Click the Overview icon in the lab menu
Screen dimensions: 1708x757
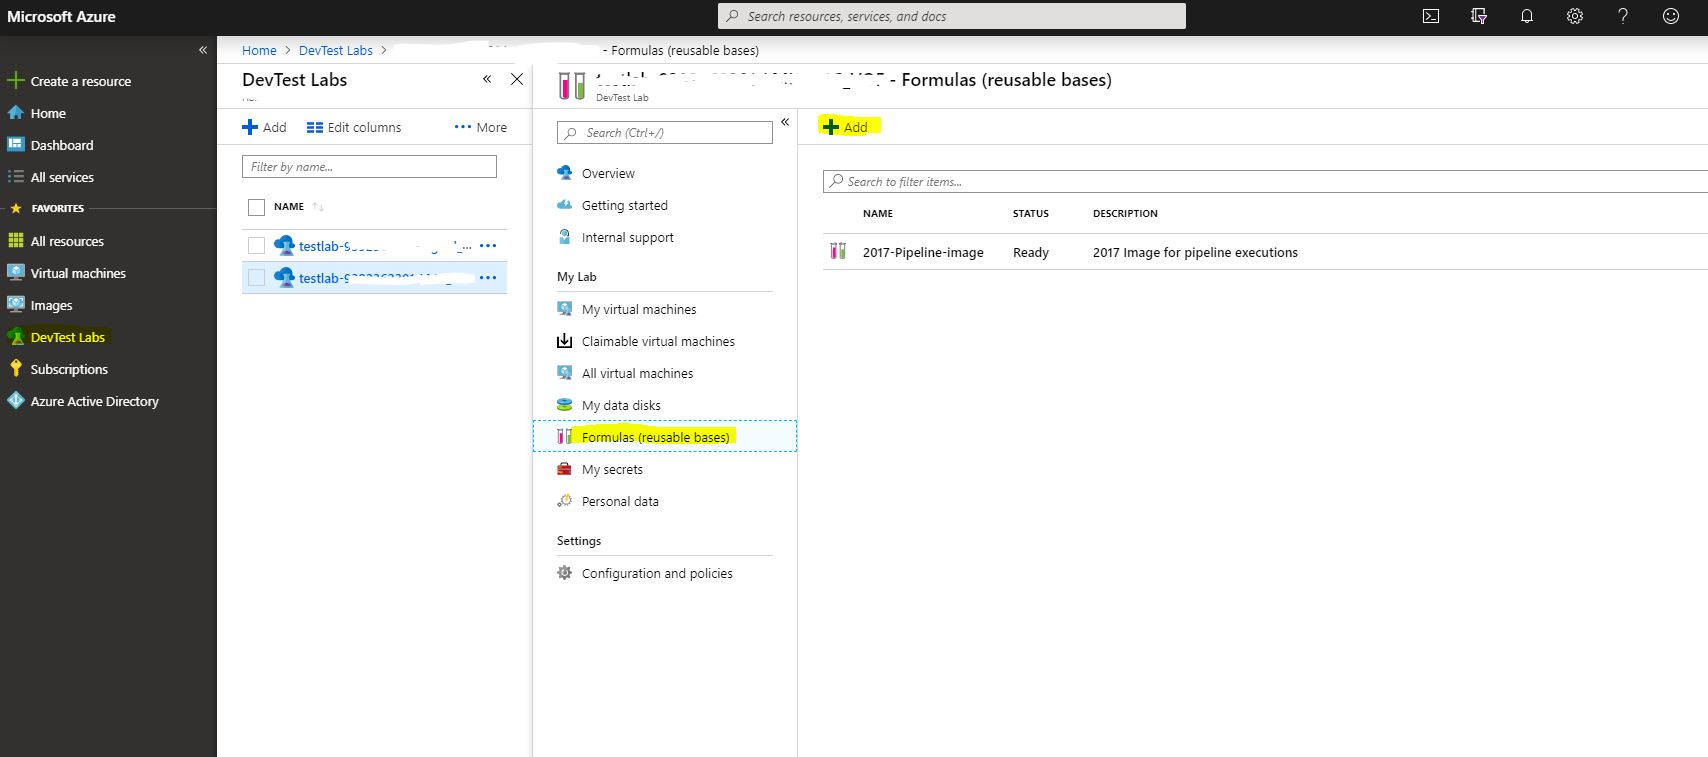click(x=564, y=173)
